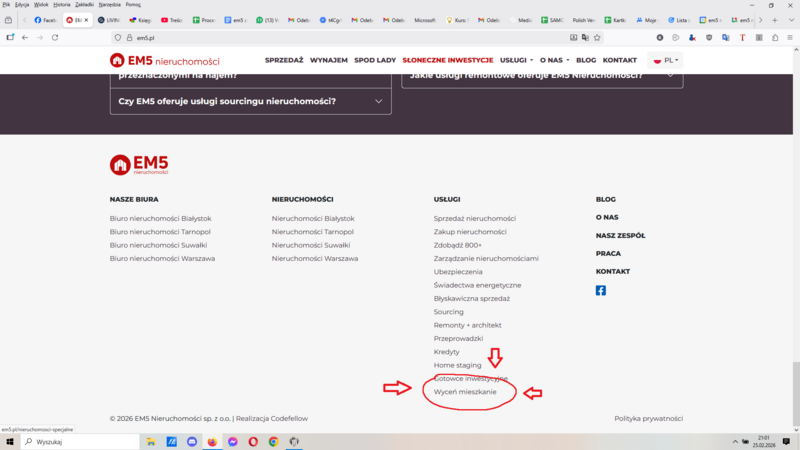Click the Windows taskbar search box
This screenshot has height=450, width=800.
[x=80, y=441]
